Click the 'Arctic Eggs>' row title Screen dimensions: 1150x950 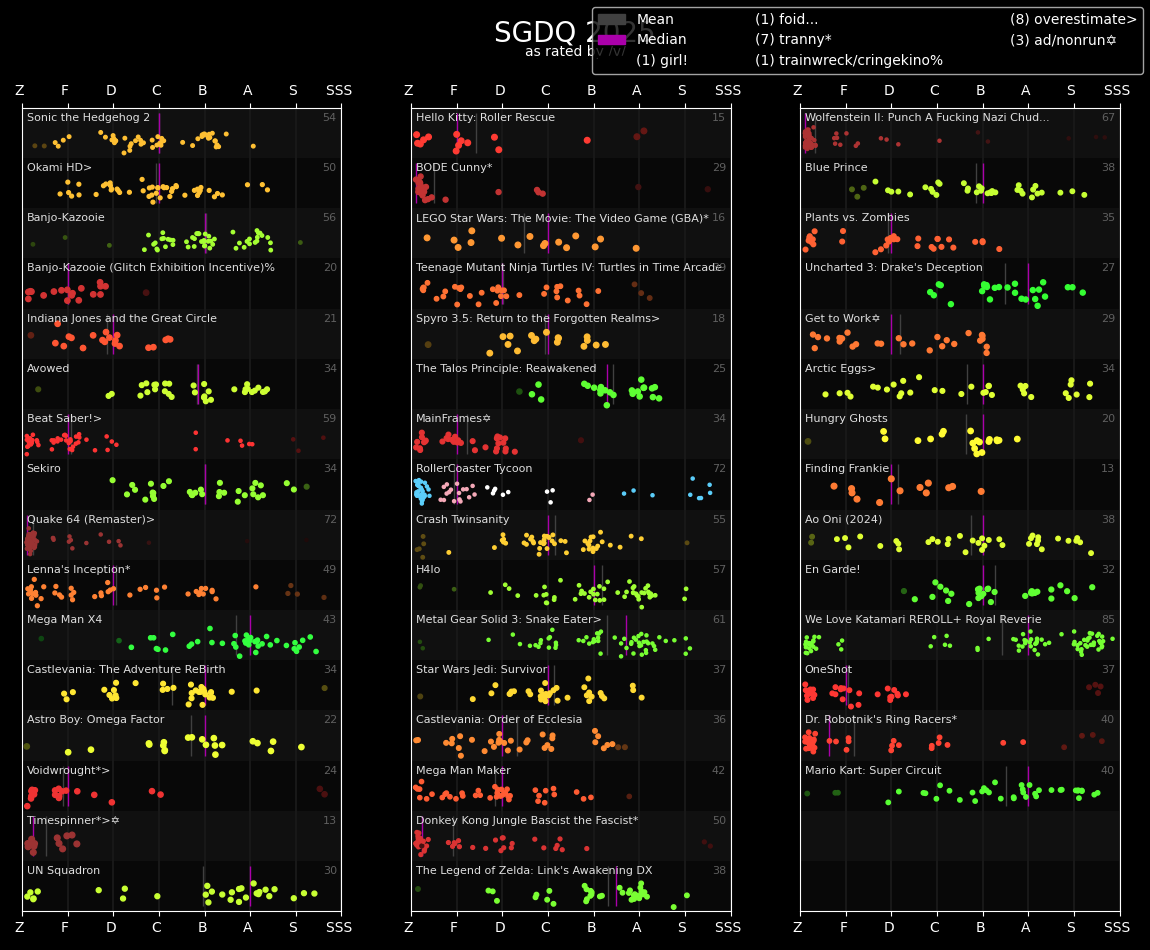click(840, 368)
